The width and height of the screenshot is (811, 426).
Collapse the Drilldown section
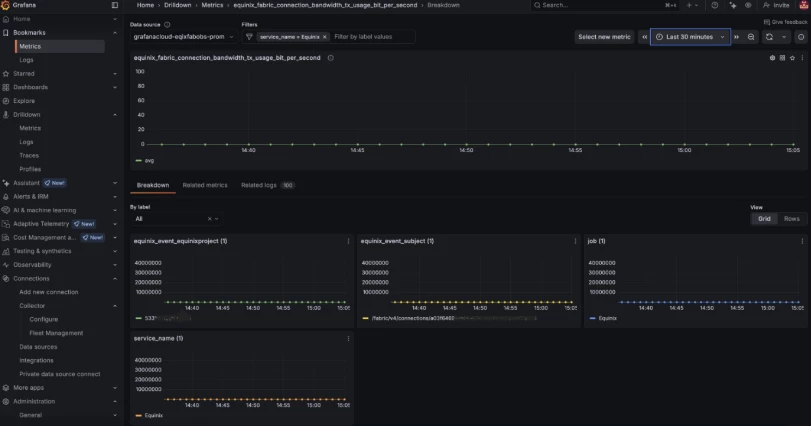pyautogui.click(x=115, y=115)
